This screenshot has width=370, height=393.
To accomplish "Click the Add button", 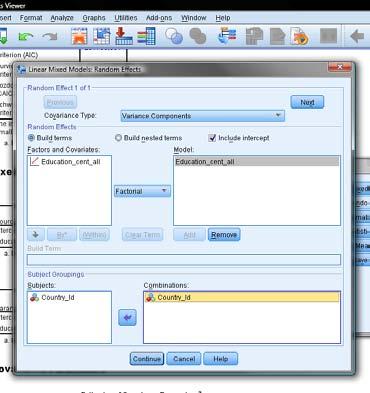I will (189, 235).
